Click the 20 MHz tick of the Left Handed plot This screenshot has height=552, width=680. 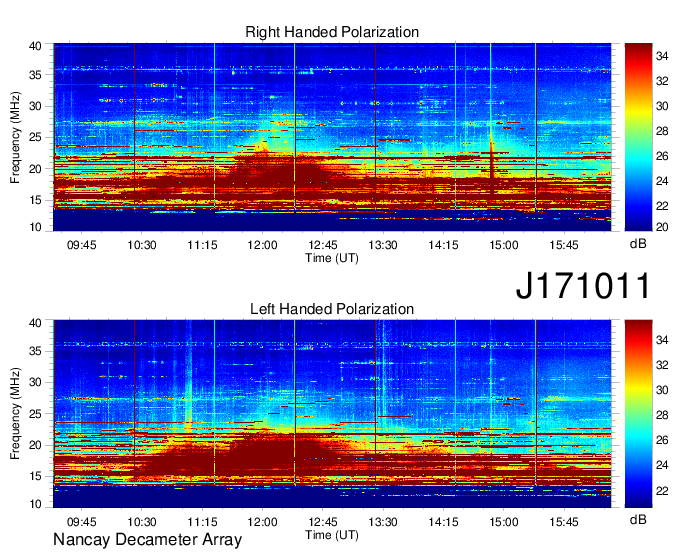[x=35, y=445]
